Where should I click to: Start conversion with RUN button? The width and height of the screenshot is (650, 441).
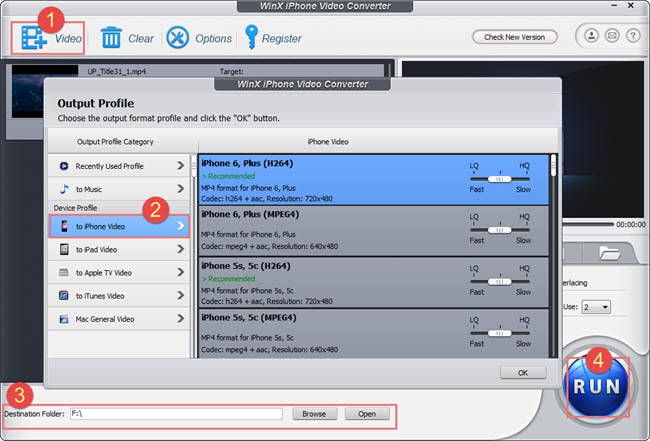point(597,386)
